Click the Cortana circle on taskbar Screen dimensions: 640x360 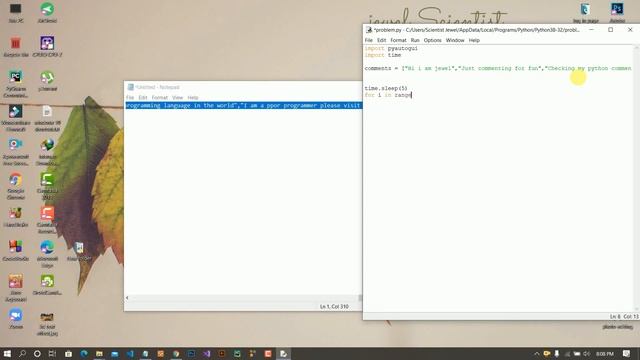pyautogui.click(x=37, y=353)
